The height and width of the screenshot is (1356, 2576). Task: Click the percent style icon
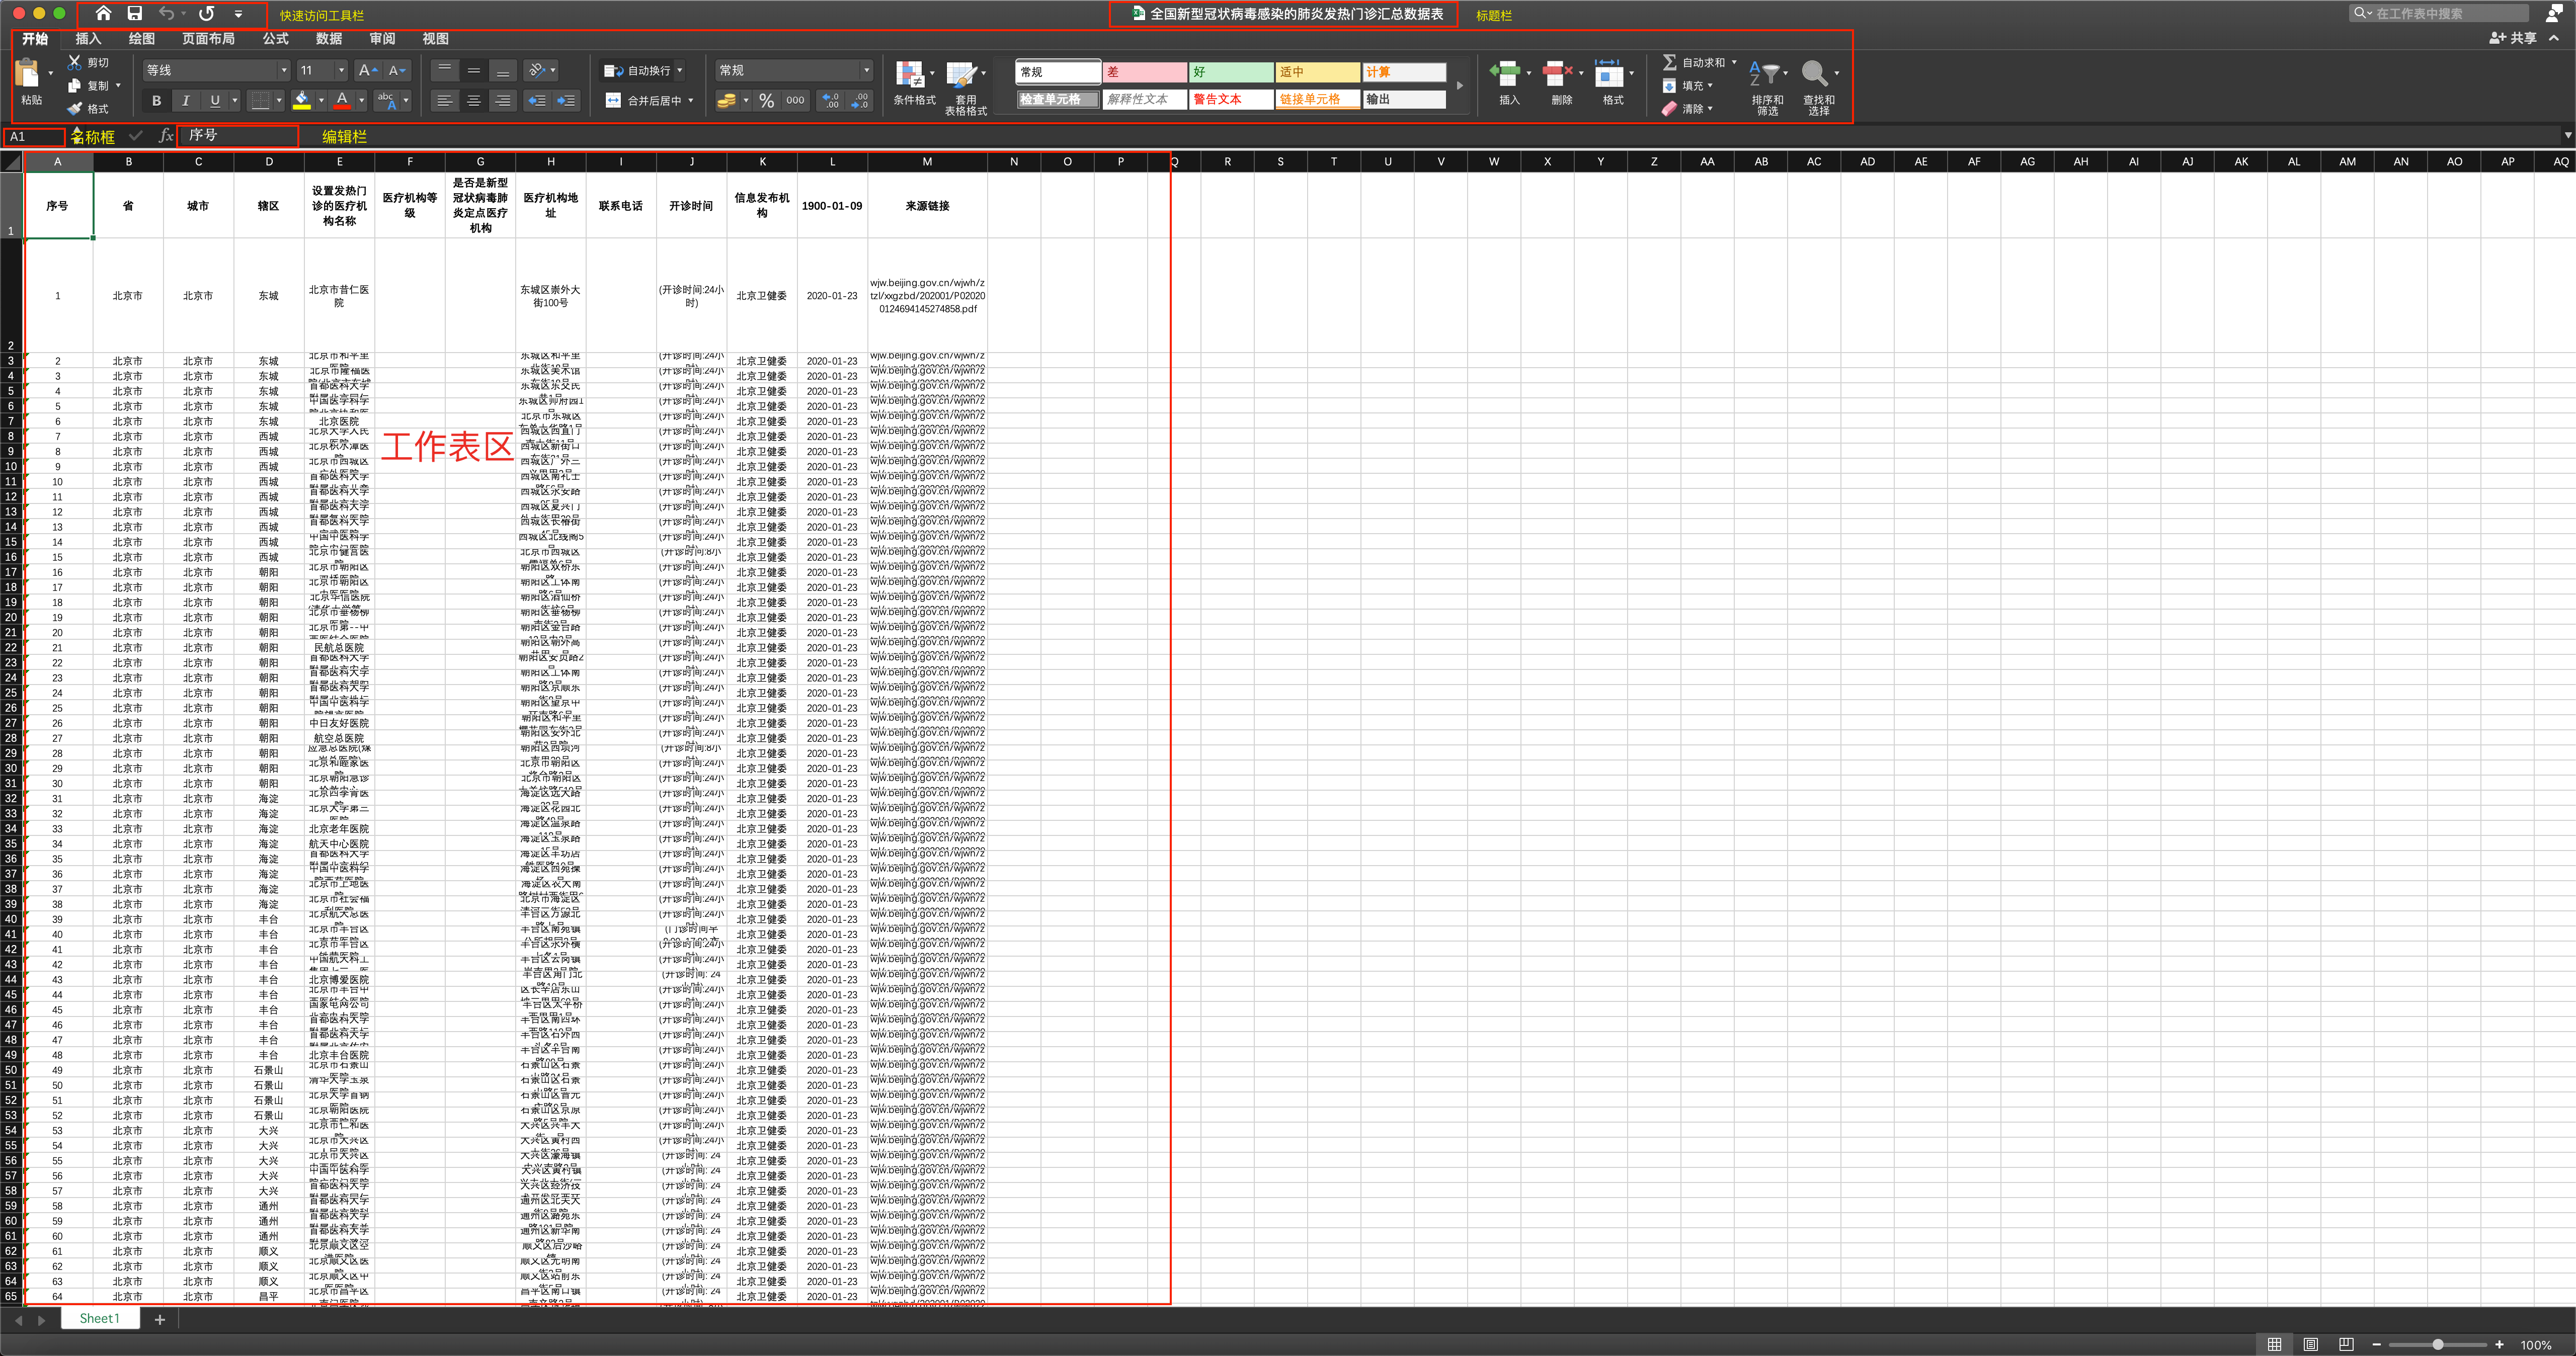pyautogui.click(x=767, y=101)
